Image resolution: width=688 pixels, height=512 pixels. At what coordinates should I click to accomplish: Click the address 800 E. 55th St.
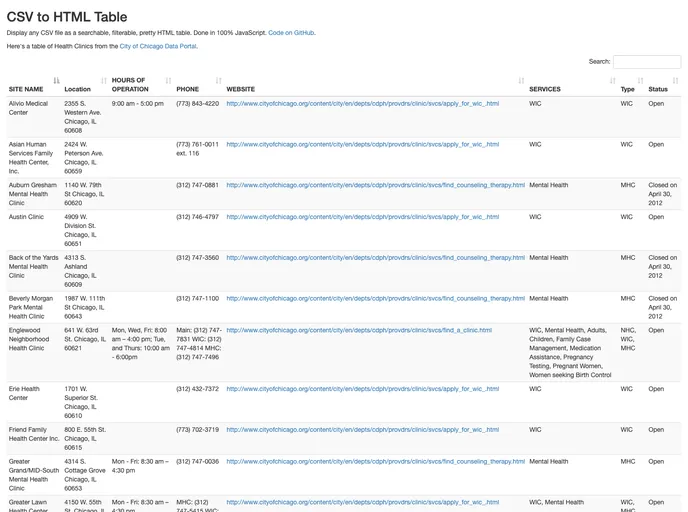[85, 439]
